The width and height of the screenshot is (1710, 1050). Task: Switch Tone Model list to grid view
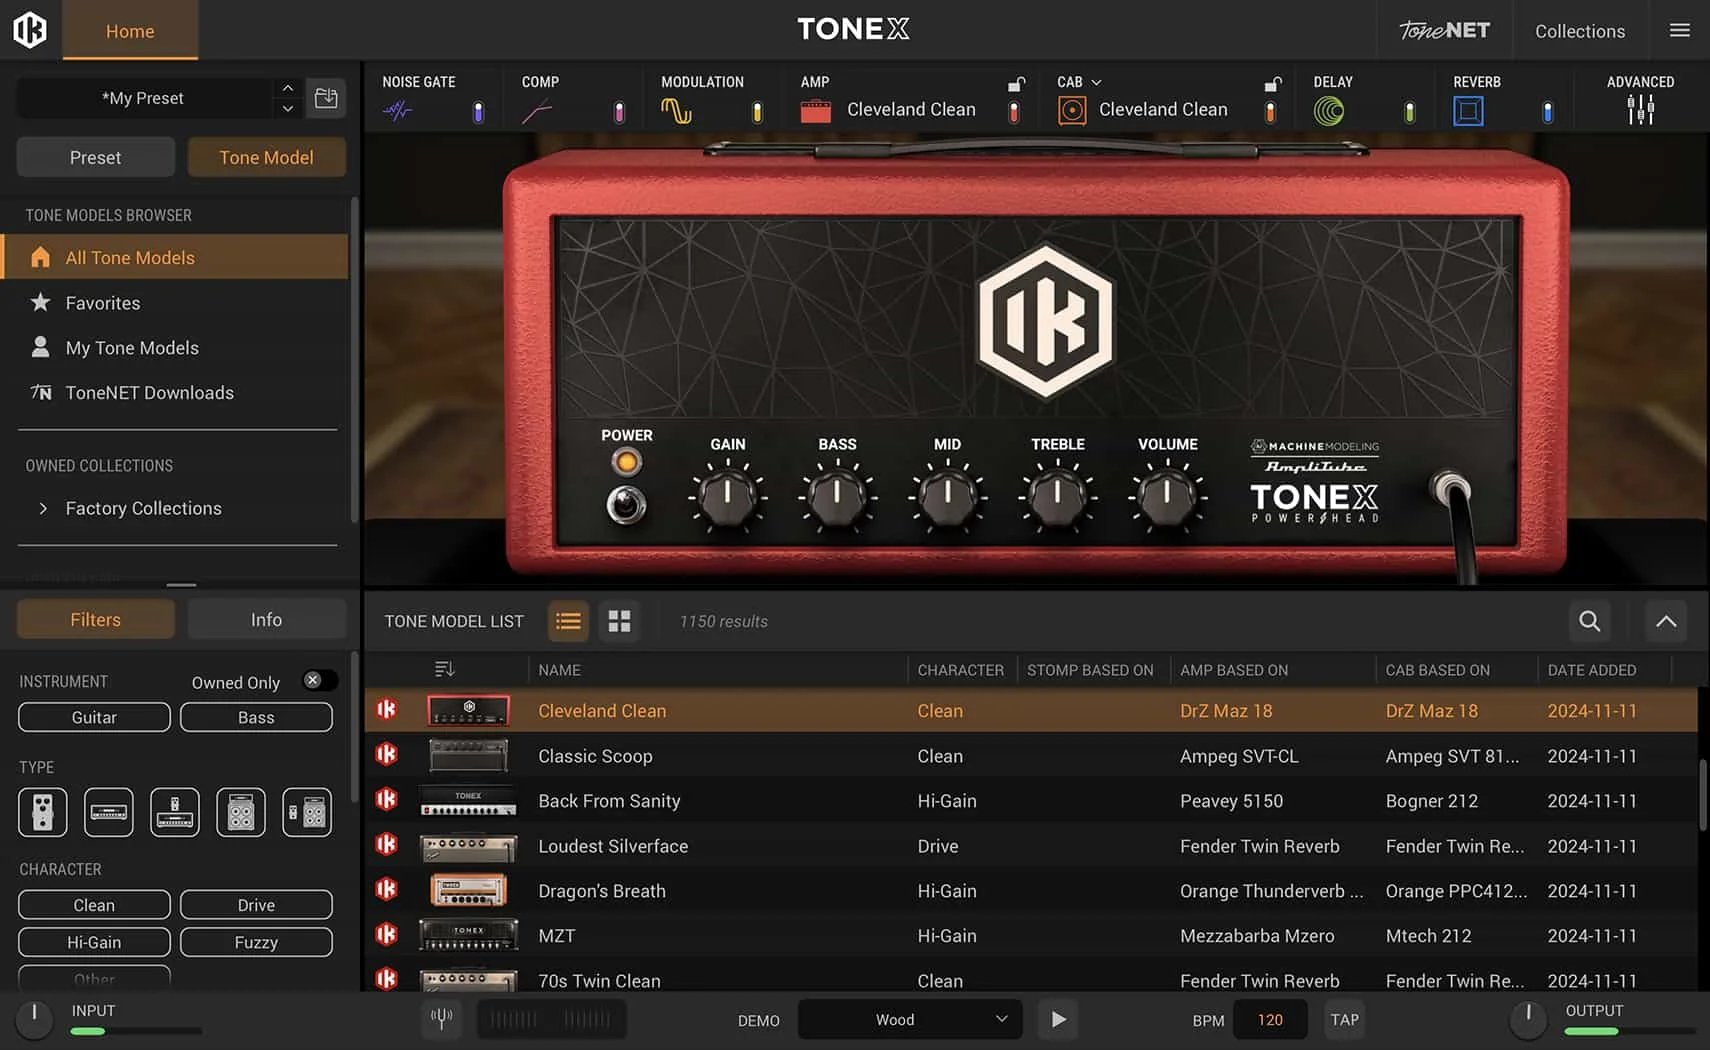(x=619, y=621)
